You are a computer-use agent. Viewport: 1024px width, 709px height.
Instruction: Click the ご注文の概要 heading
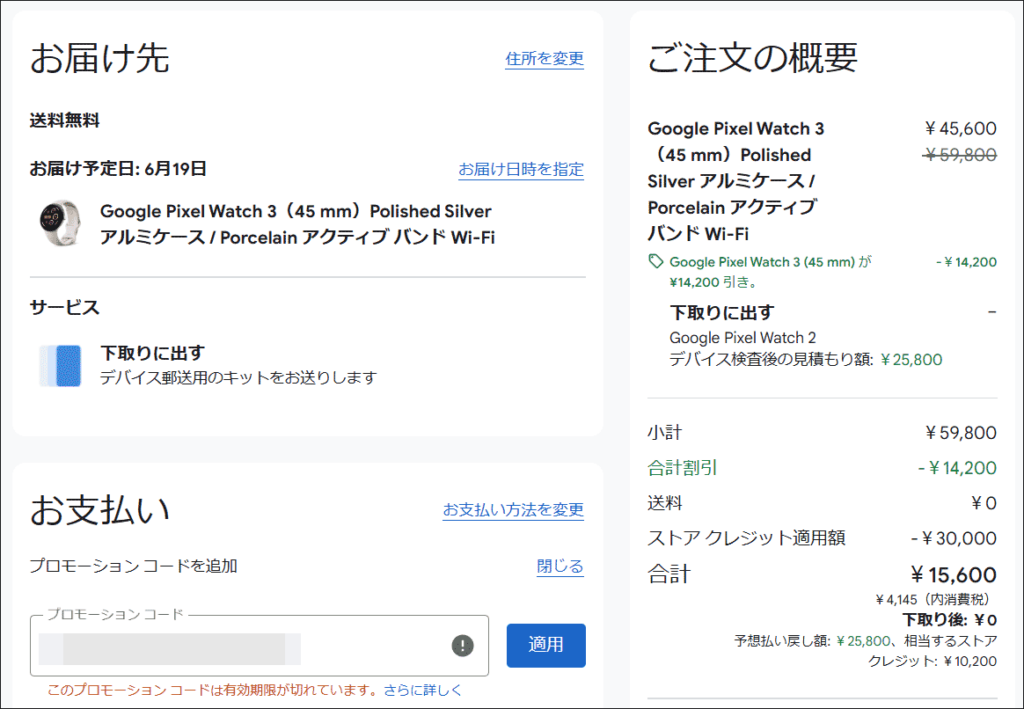pos(752,57)
